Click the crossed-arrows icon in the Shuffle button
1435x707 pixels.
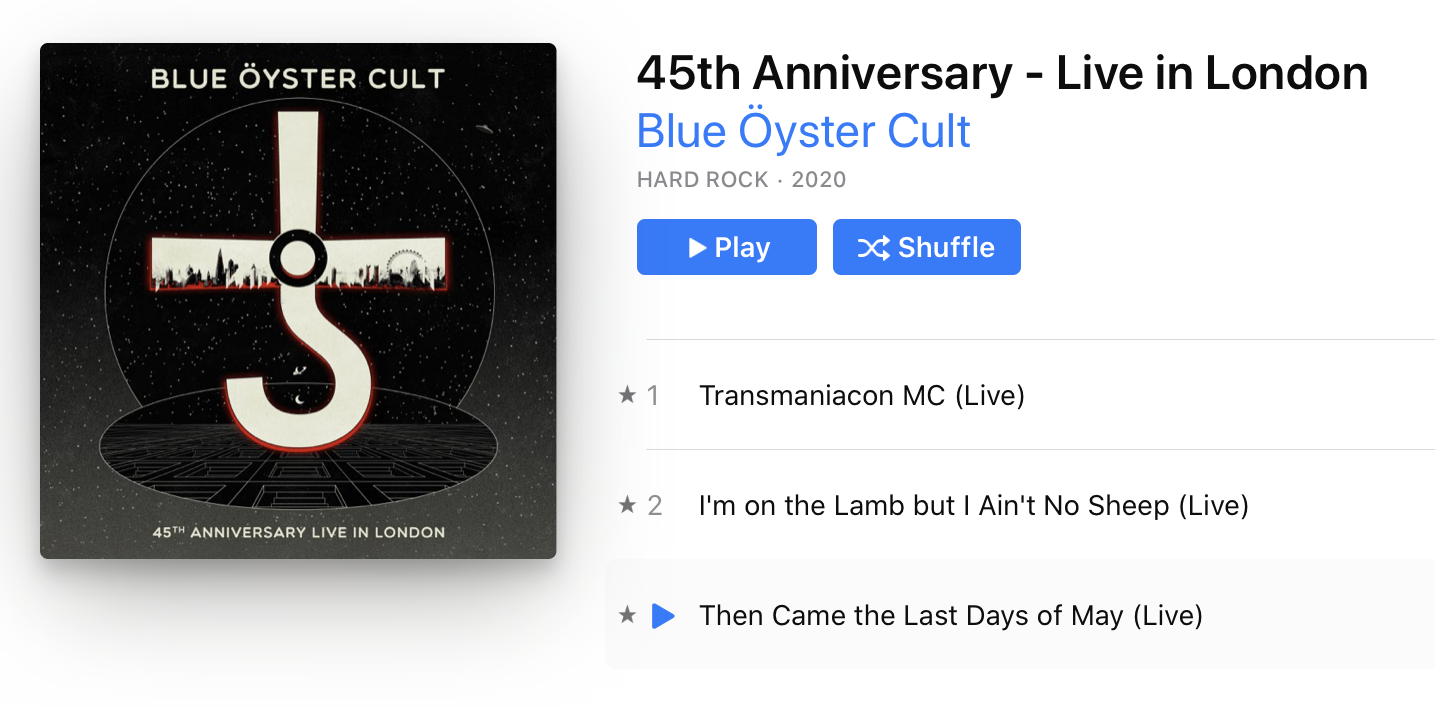[x=874, y=247]
